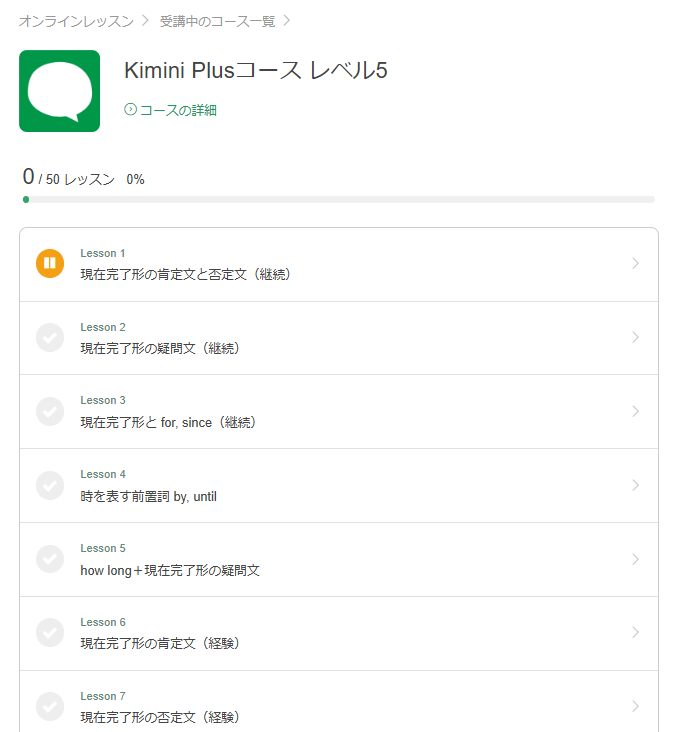This screenshot has width=680, height=732.
Task: Click the gray checkmark icon on Lesson 7
Action: point(50,706)
